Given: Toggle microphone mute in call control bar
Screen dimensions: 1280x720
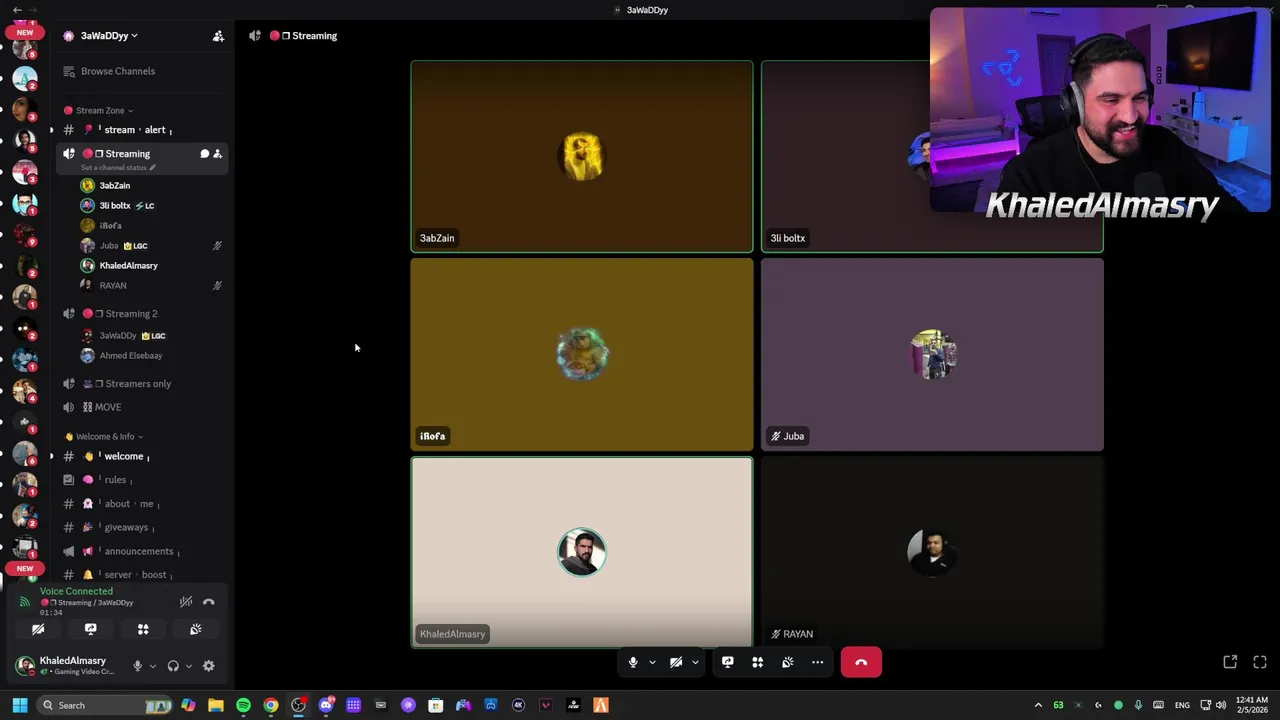Looking at the screenshot, I should (x=632, y=662).
